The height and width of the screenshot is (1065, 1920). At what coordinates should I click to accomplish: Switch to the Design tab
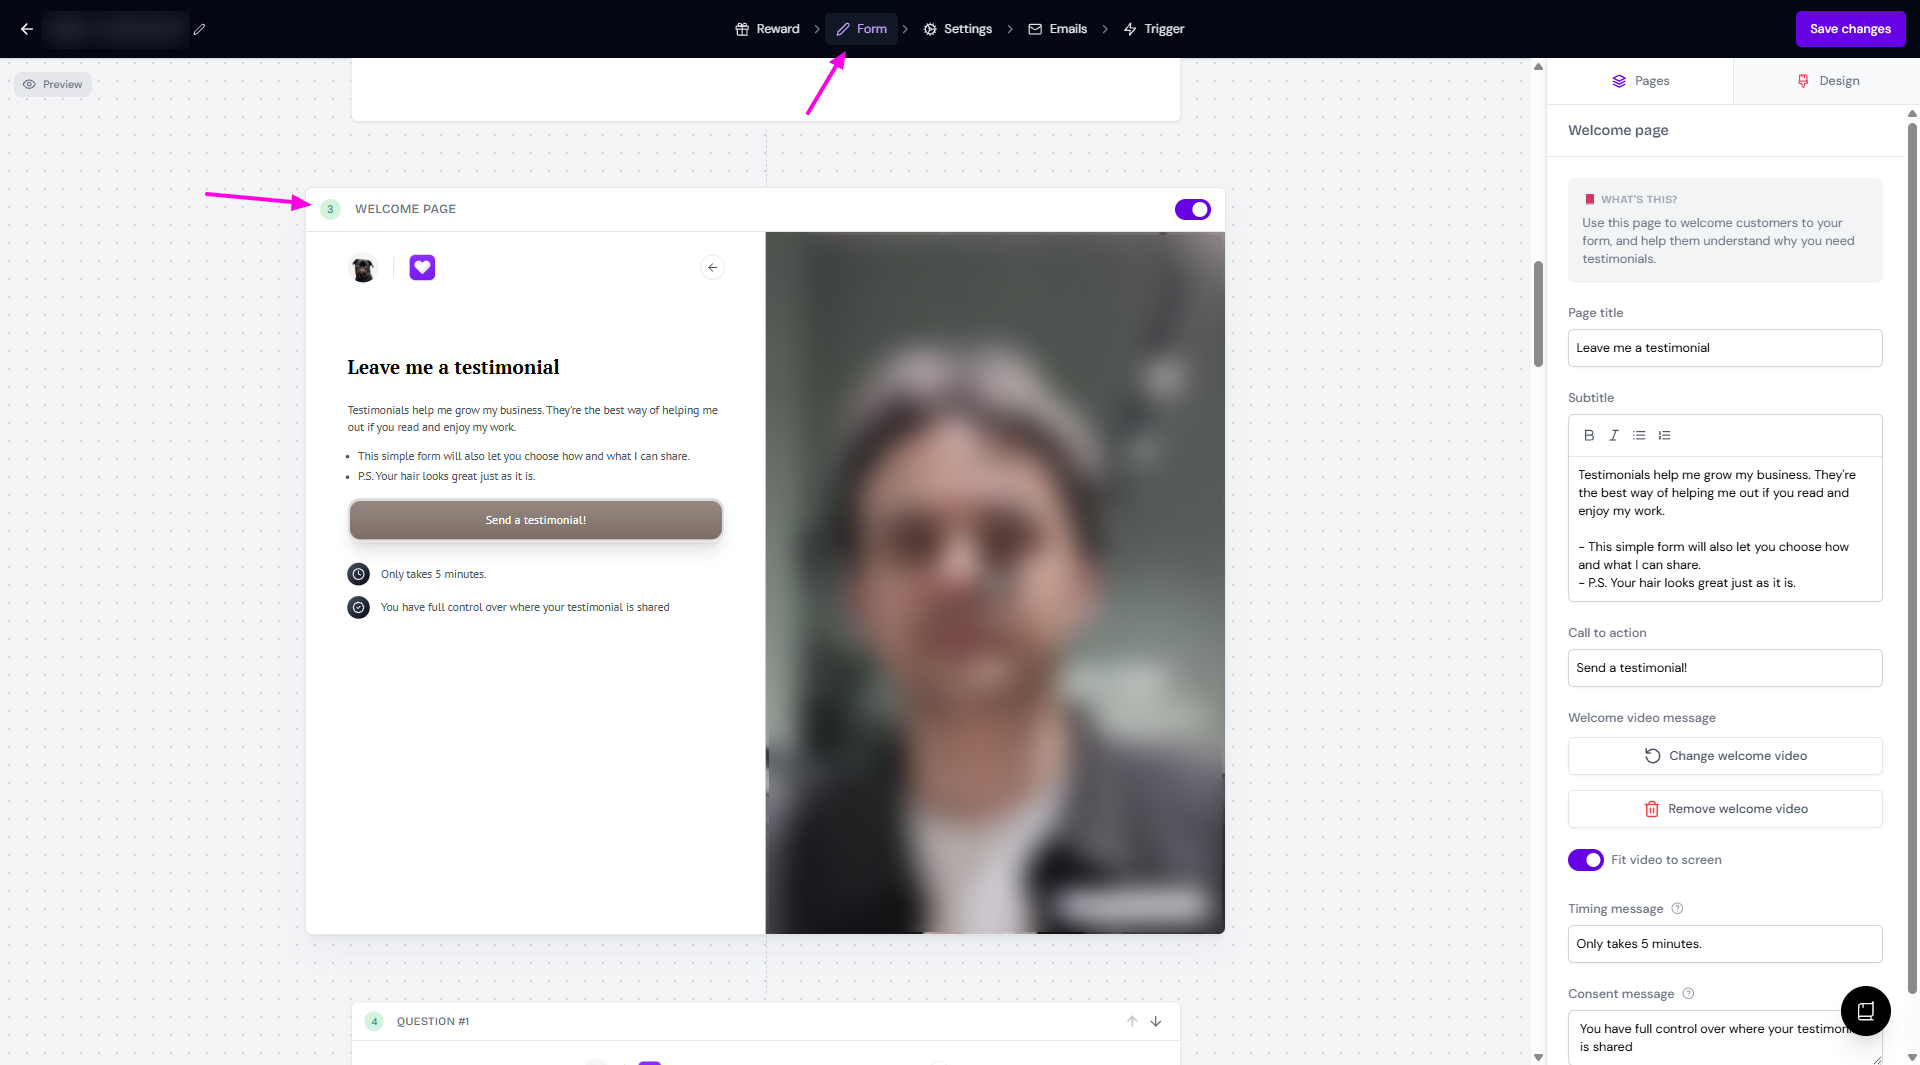[1827, 81]
